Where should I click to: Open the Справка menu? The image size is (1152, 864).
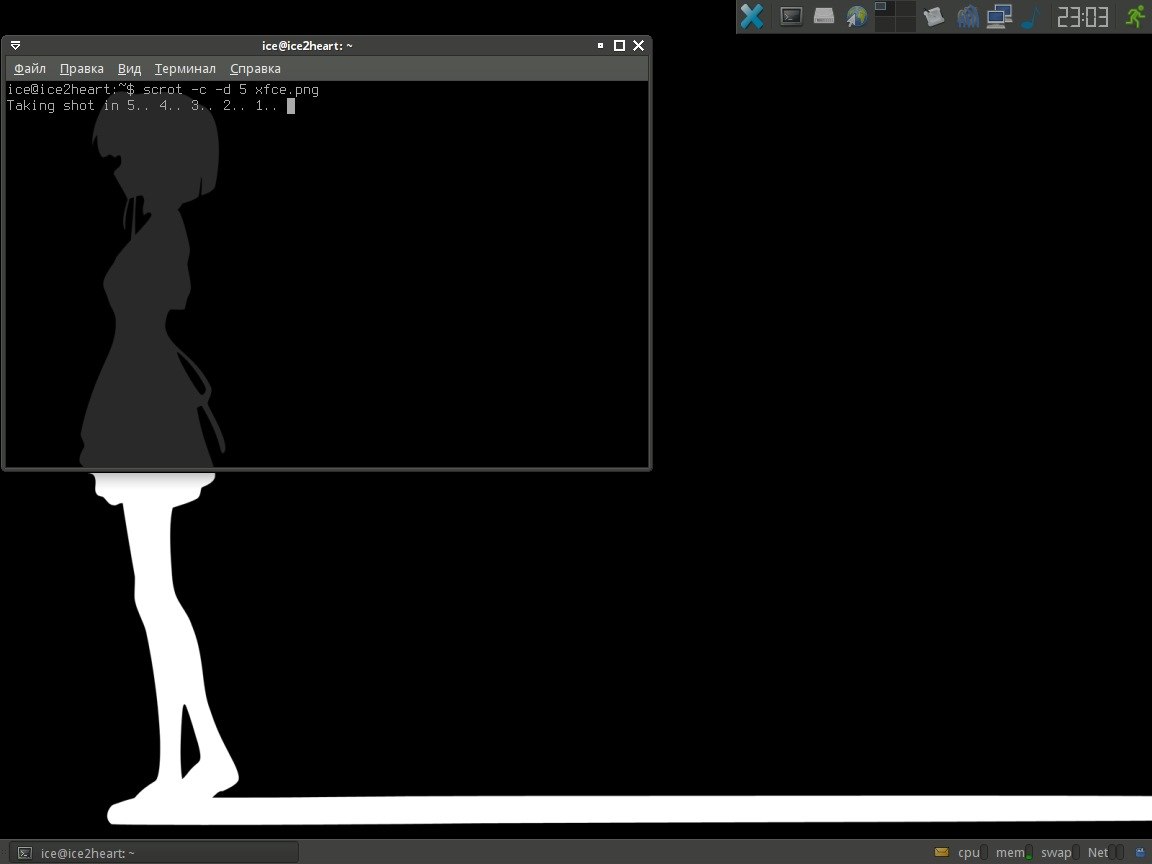(255, 68)
